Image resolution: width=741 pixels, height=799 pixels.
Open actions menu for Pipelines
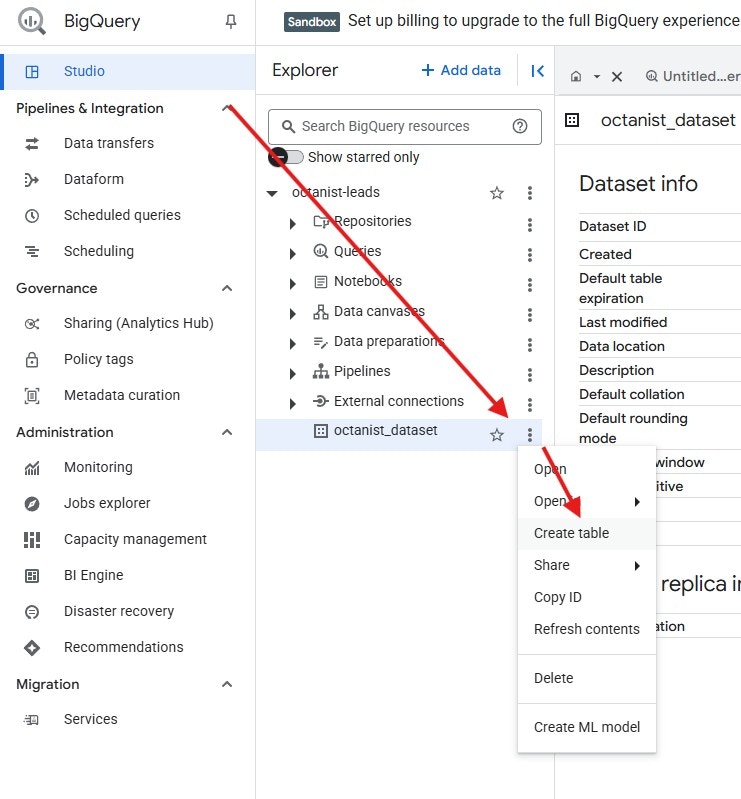(530, 375)
